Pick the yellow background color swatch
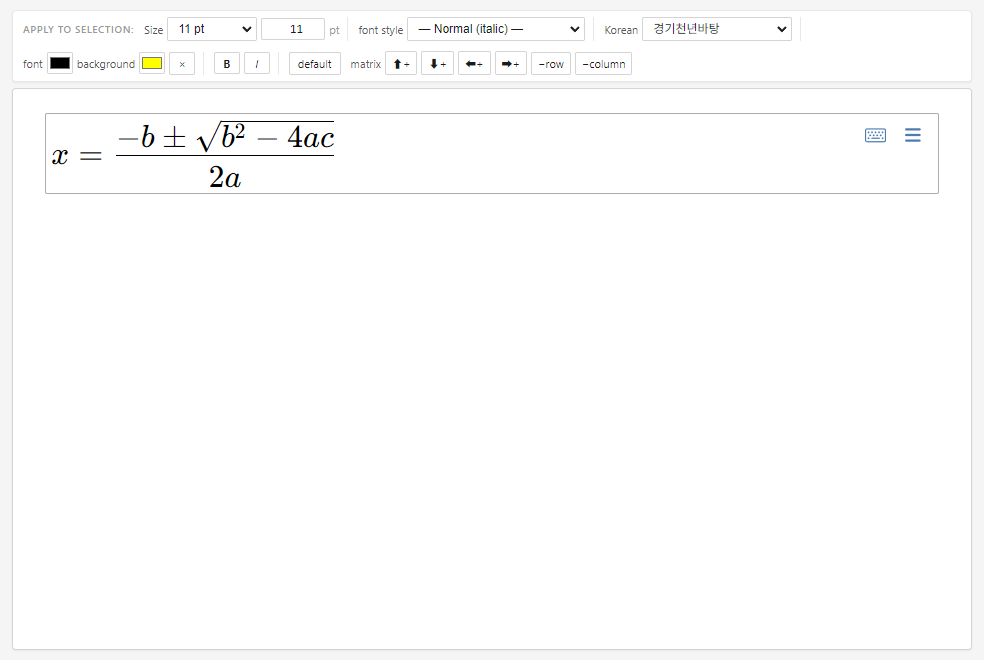Image resolution: width=984 pixels, height=660 pixels. [152, 63]
